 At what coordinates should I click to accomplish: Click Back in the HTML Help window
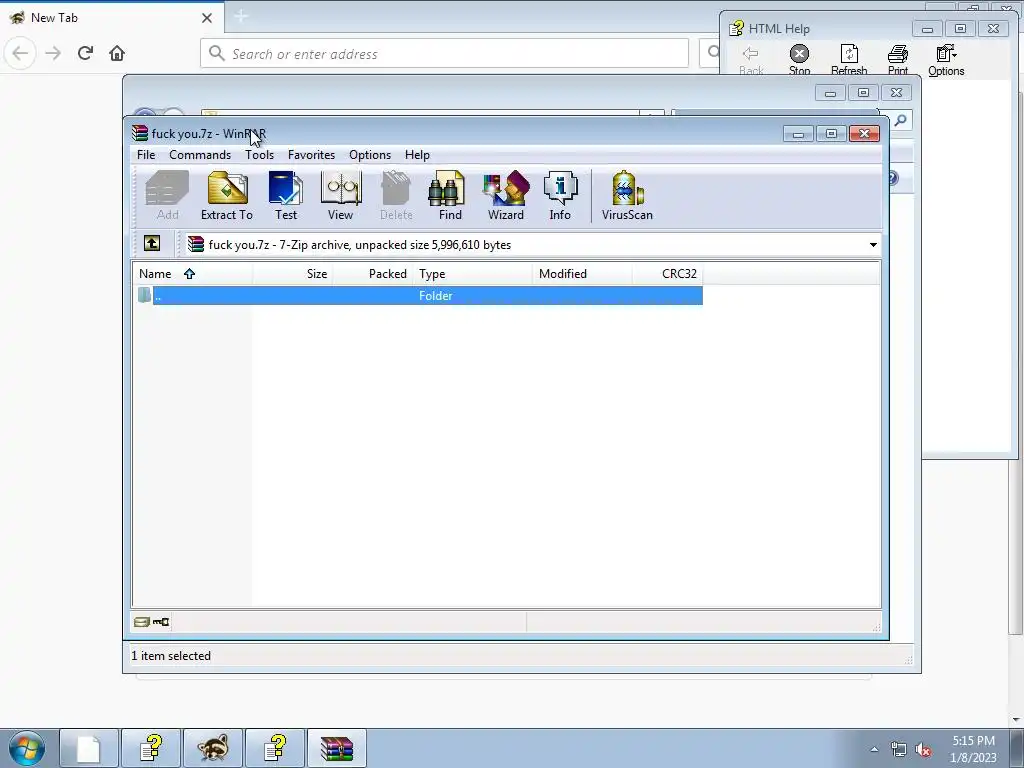(751, 60)
